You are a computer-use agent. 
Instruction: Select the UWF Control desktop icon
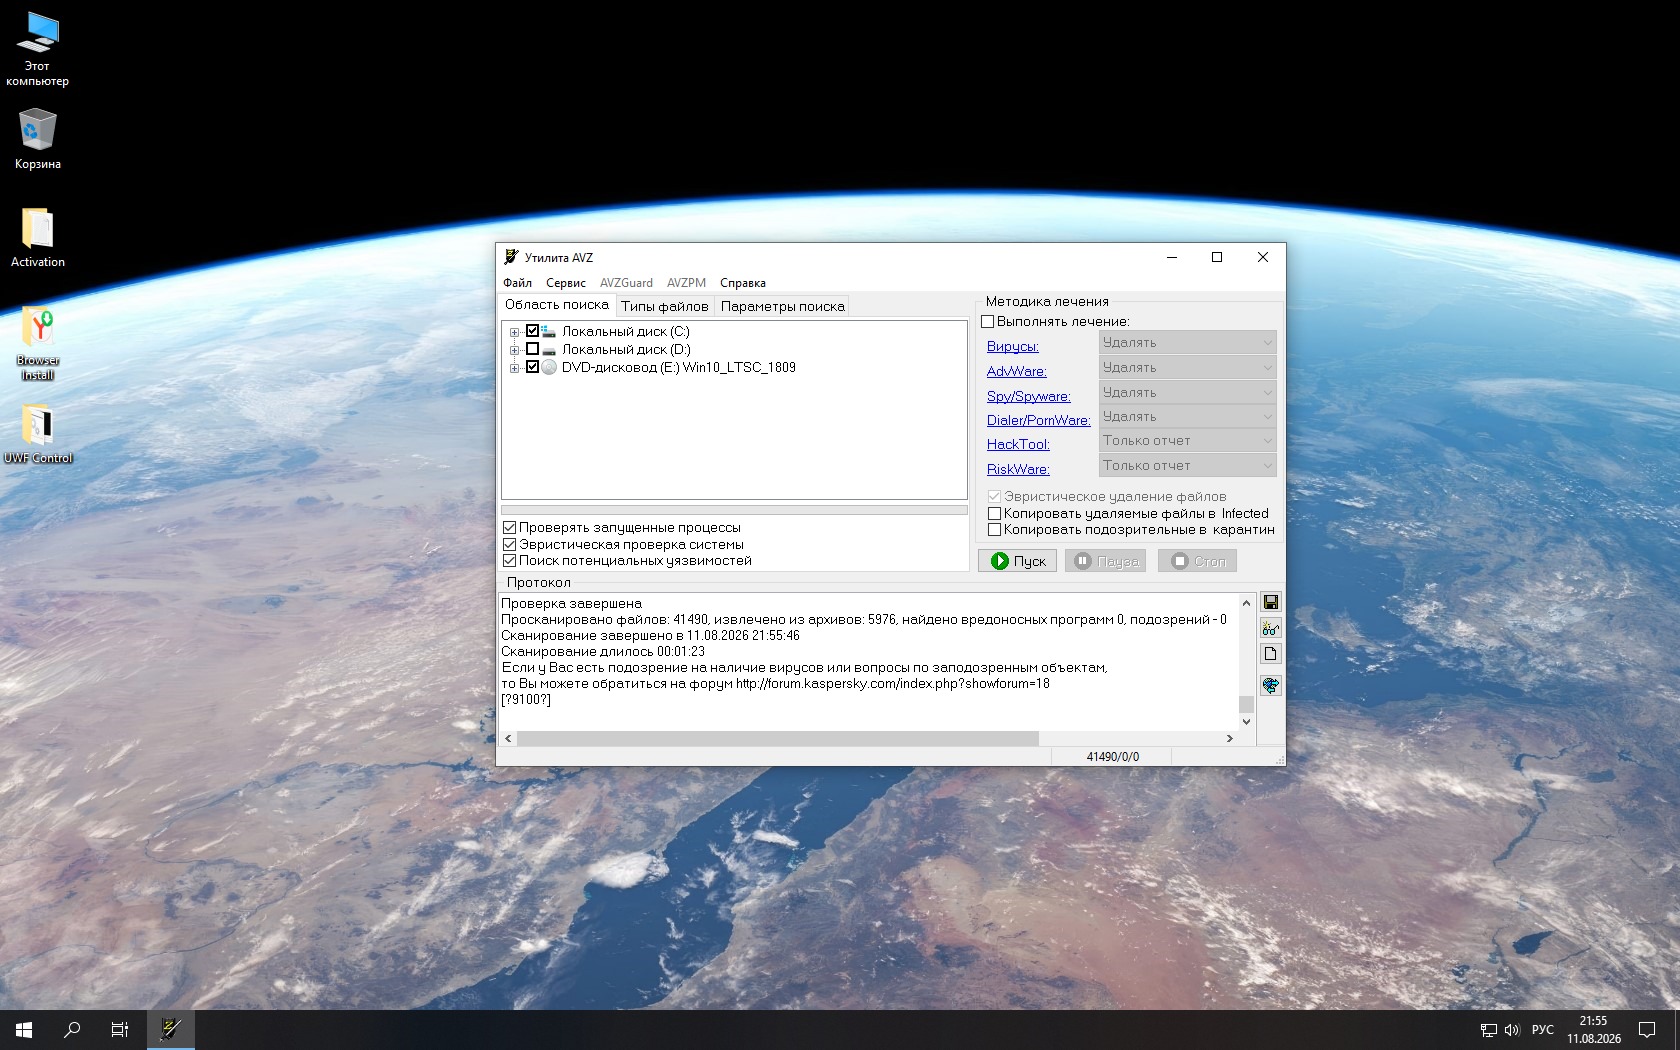(x=37, y=433)
